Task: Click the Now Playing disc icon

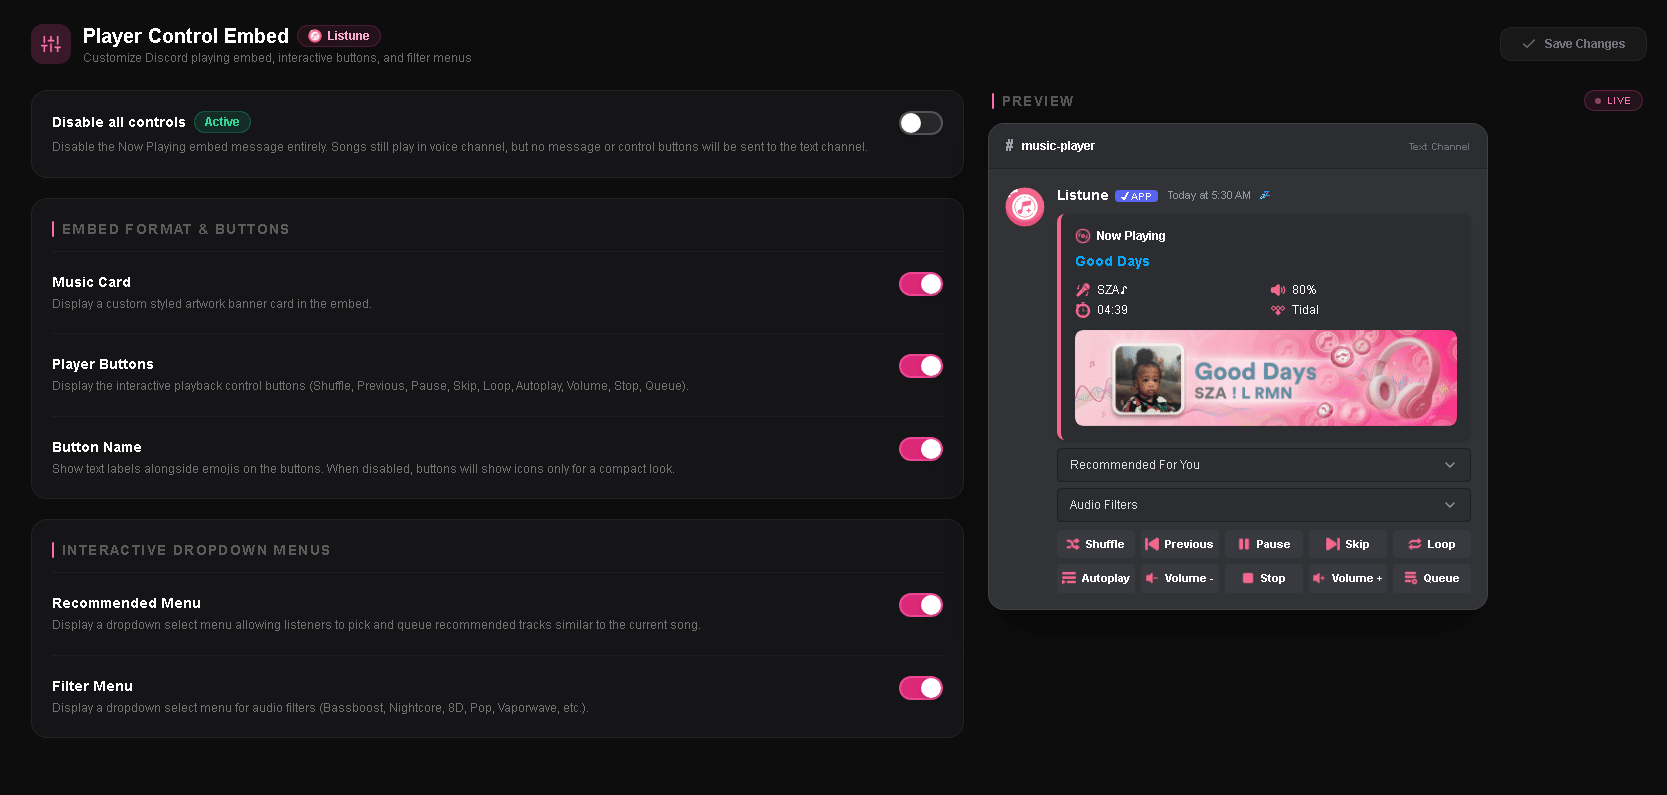Action: (1082, 236)
